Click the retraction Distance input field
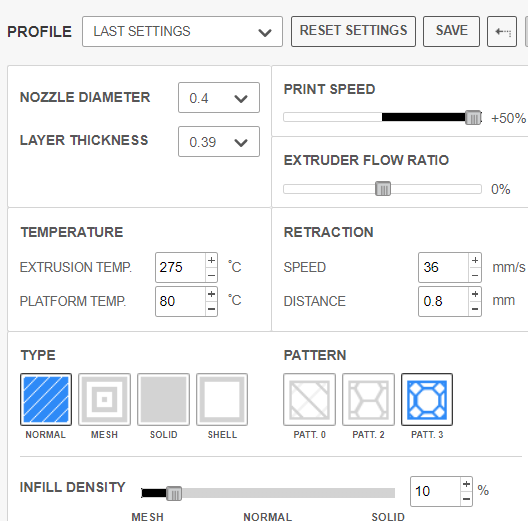 443,301
